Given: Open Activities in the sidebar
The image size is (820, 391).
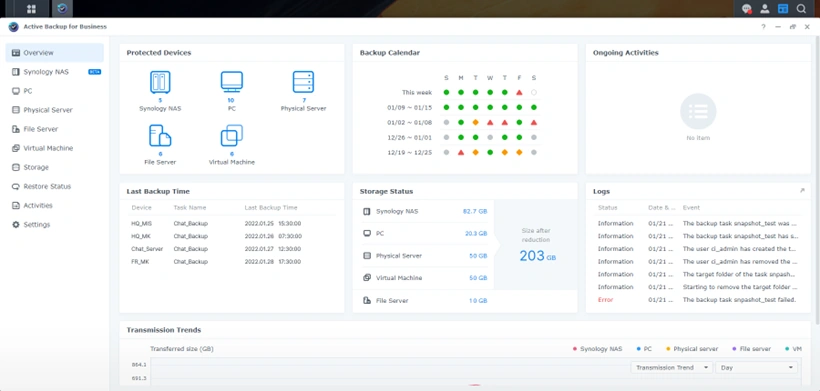Looking at the screenshot, I should point(54,205).
